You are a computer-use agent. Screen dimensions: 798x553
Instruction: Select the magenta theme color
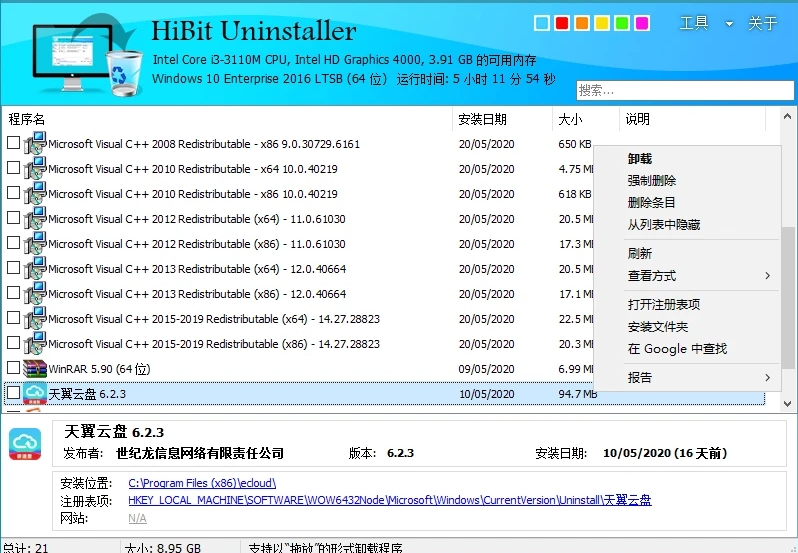click(642, 23)
